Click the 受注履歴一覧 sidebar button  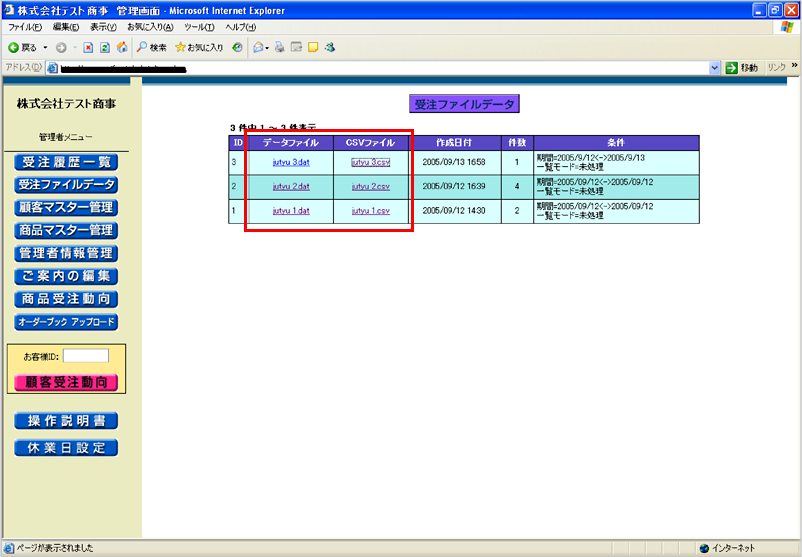point(66,163)
